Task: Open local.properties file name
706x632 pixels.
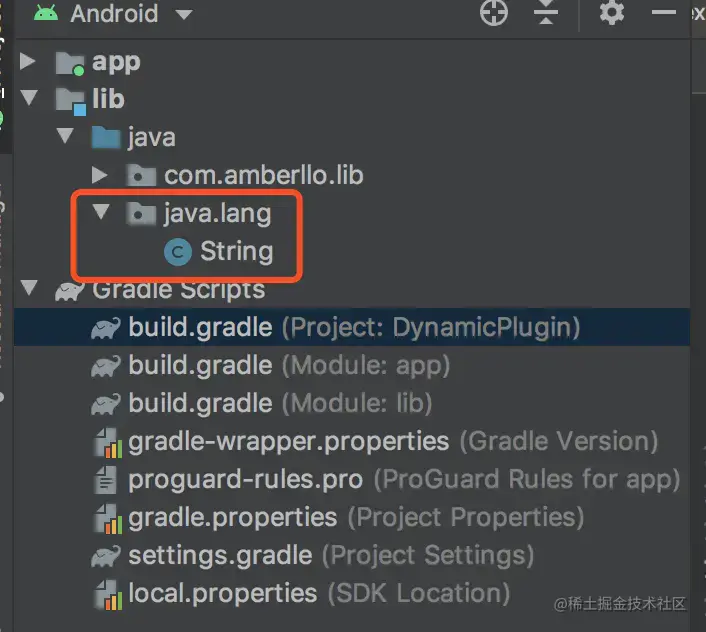Action: point(222,593)
